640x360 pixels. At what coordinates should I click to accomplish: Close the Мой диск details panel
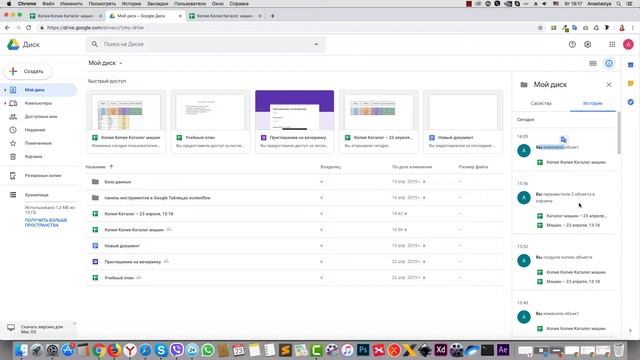pyautogui.click(x=609, y=84)
